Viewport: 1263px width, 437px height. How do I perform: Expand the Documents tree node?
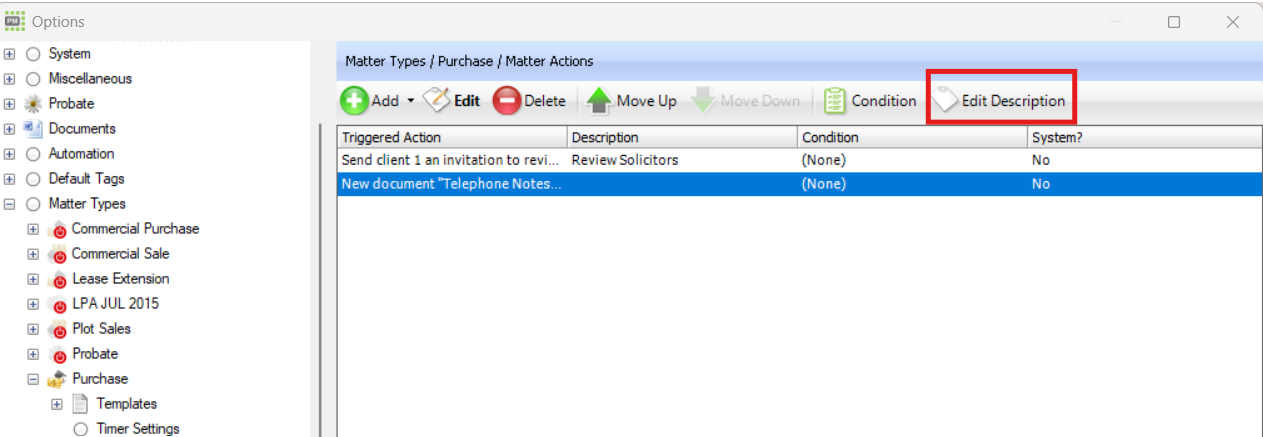click(x=9, y=129)
